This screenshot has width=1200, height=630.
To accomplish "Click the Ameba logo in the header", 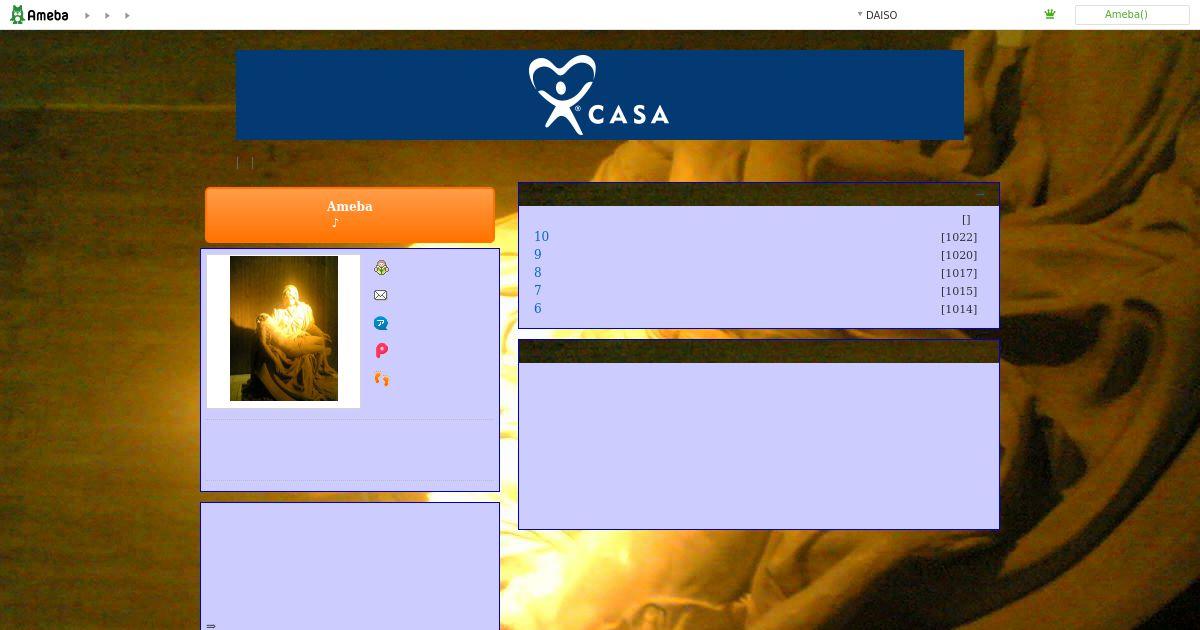I will pyautogui.click(x=39, y=15).
